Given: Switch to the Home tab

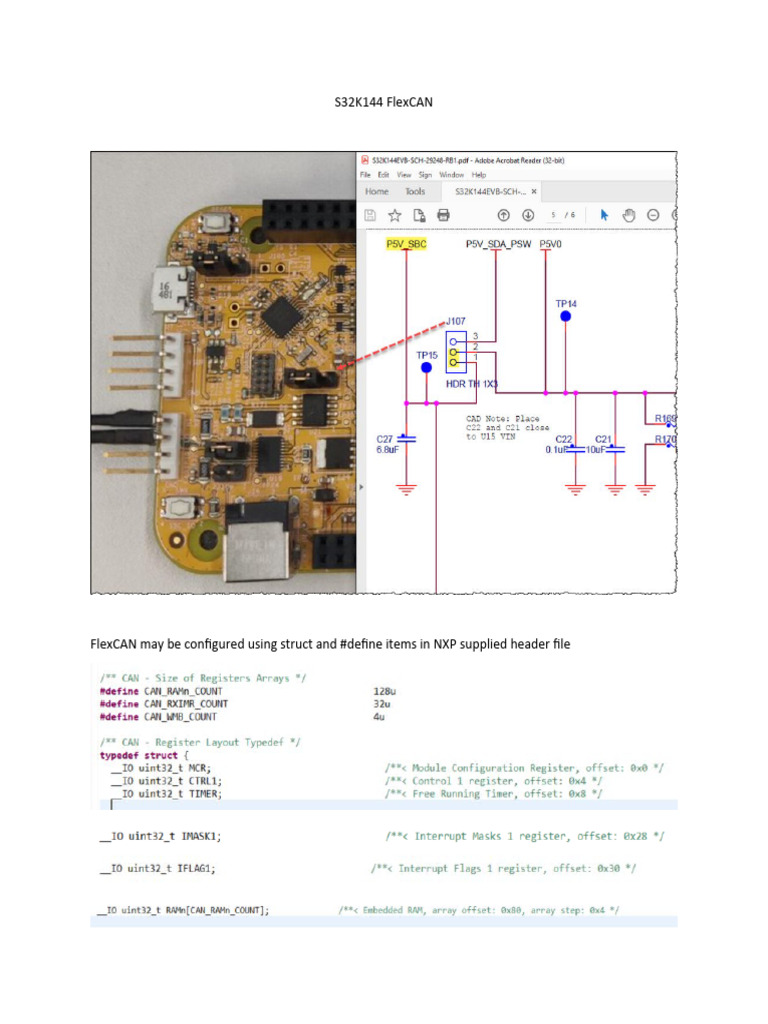Looking at the screenshot, I should point(377,192).
